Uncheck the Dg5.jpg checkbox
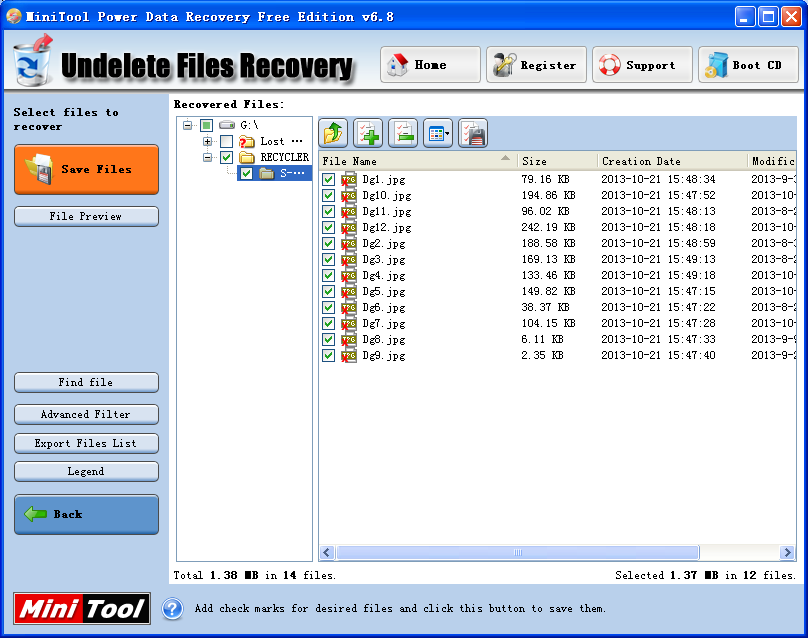This screenshot has height=638, width=808. coord(328,291)
